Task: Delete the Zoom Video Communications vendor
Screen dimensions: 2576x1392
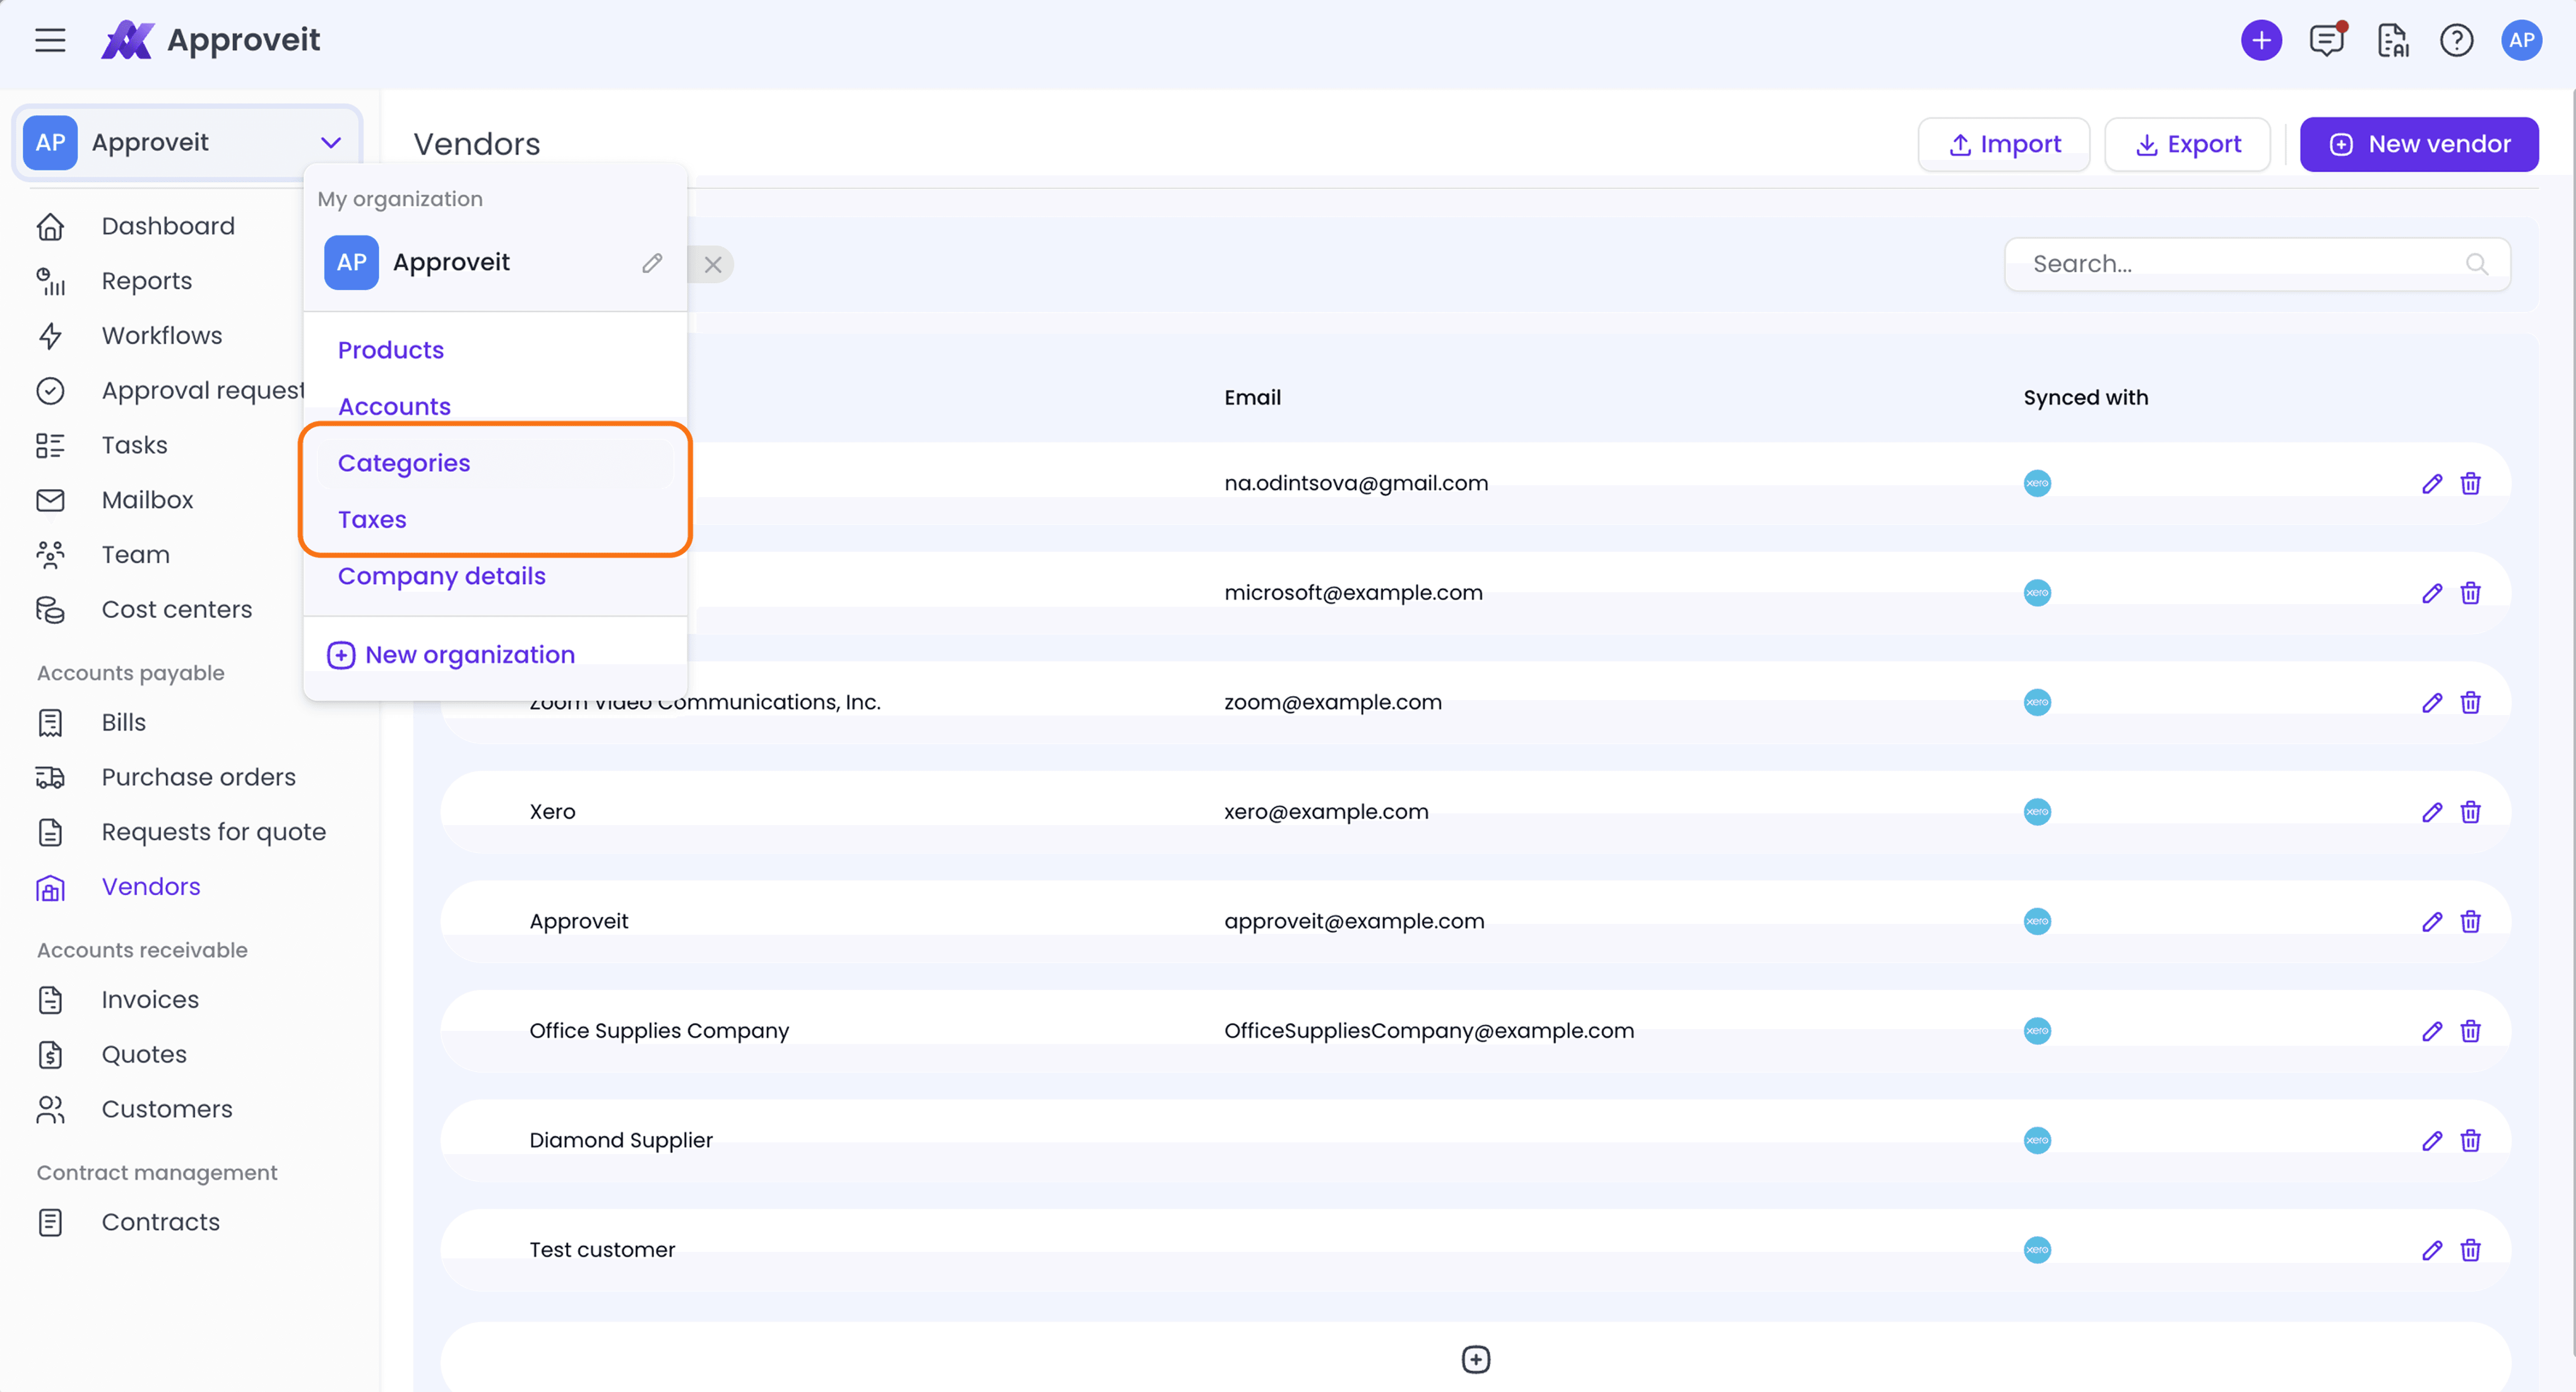Action: tap(2470, 703)
